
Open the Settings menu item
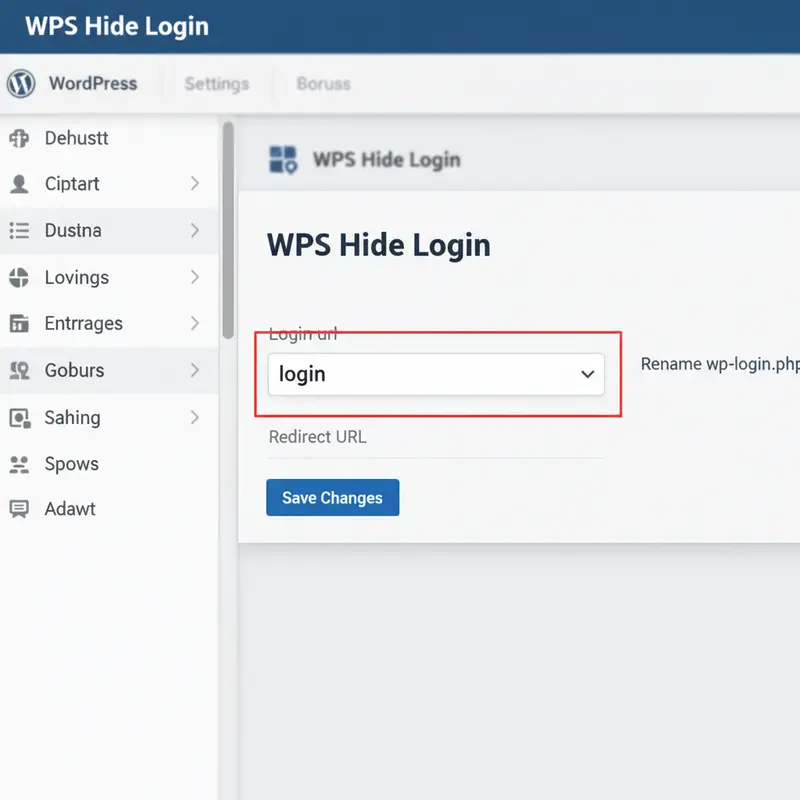[x=216, y=84]
